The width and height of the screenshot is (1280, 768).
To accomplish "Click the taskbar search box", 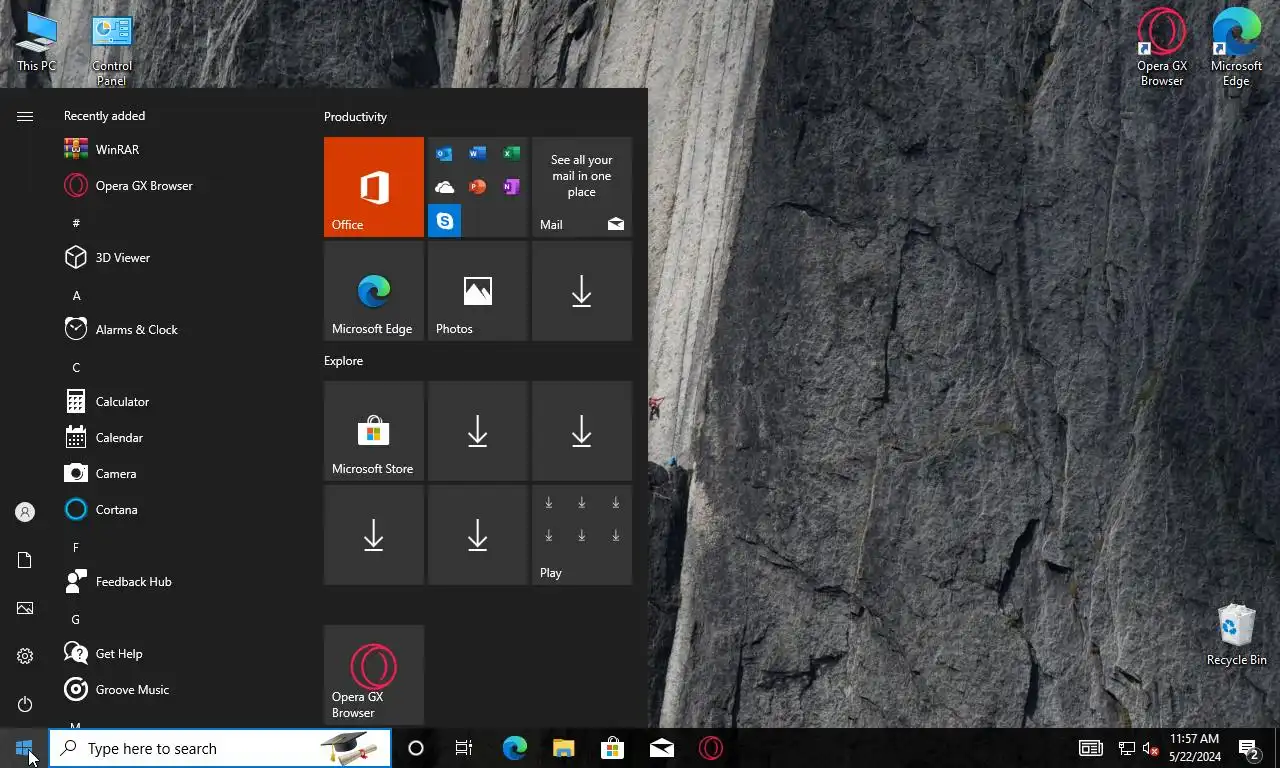I will pyautogui.click(x=220, y=748).
